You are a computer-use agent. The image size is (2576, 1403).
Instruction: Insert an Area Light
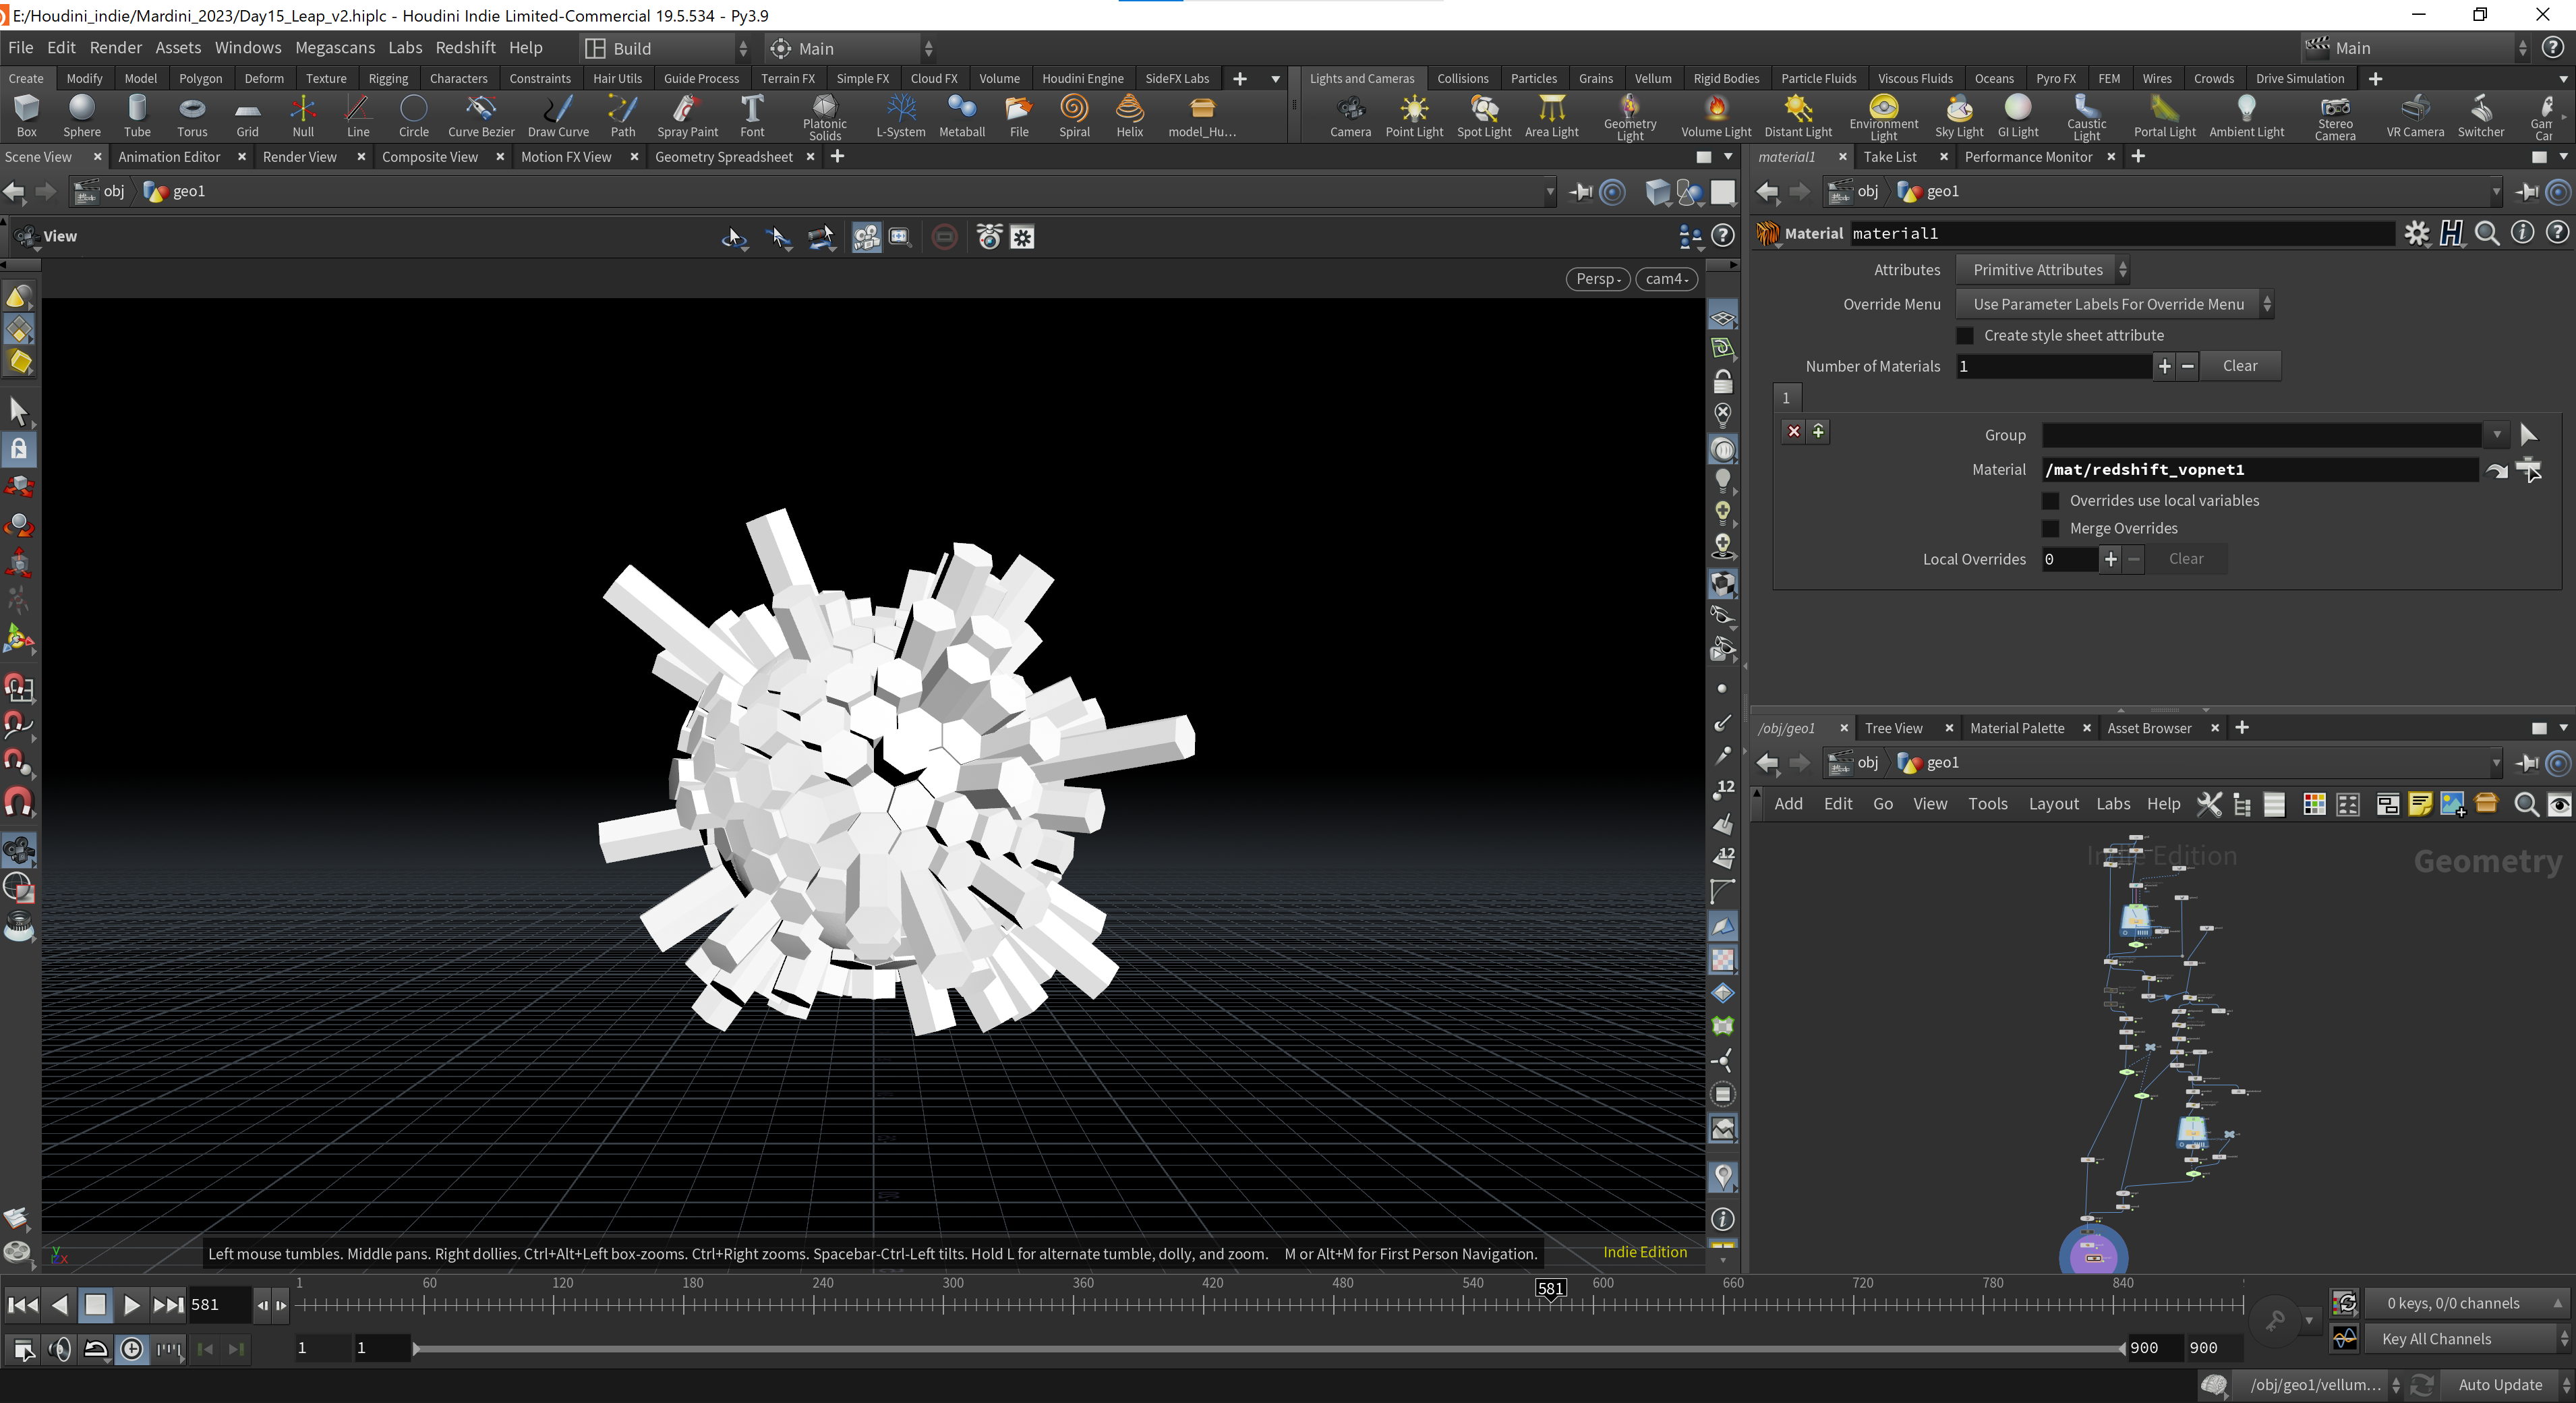[1551, 116]
